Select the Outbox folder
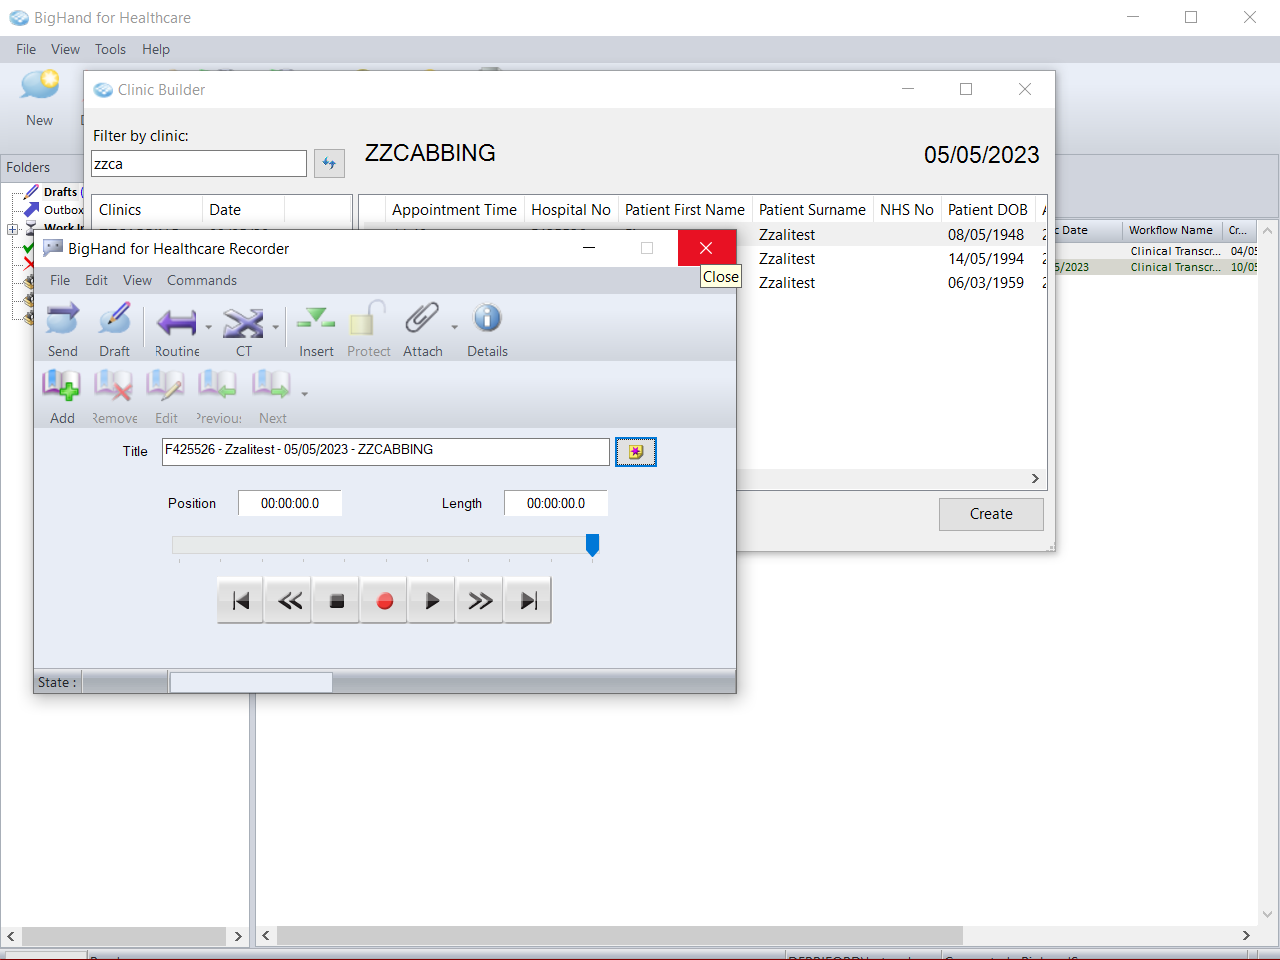 (x=63, y=210)
